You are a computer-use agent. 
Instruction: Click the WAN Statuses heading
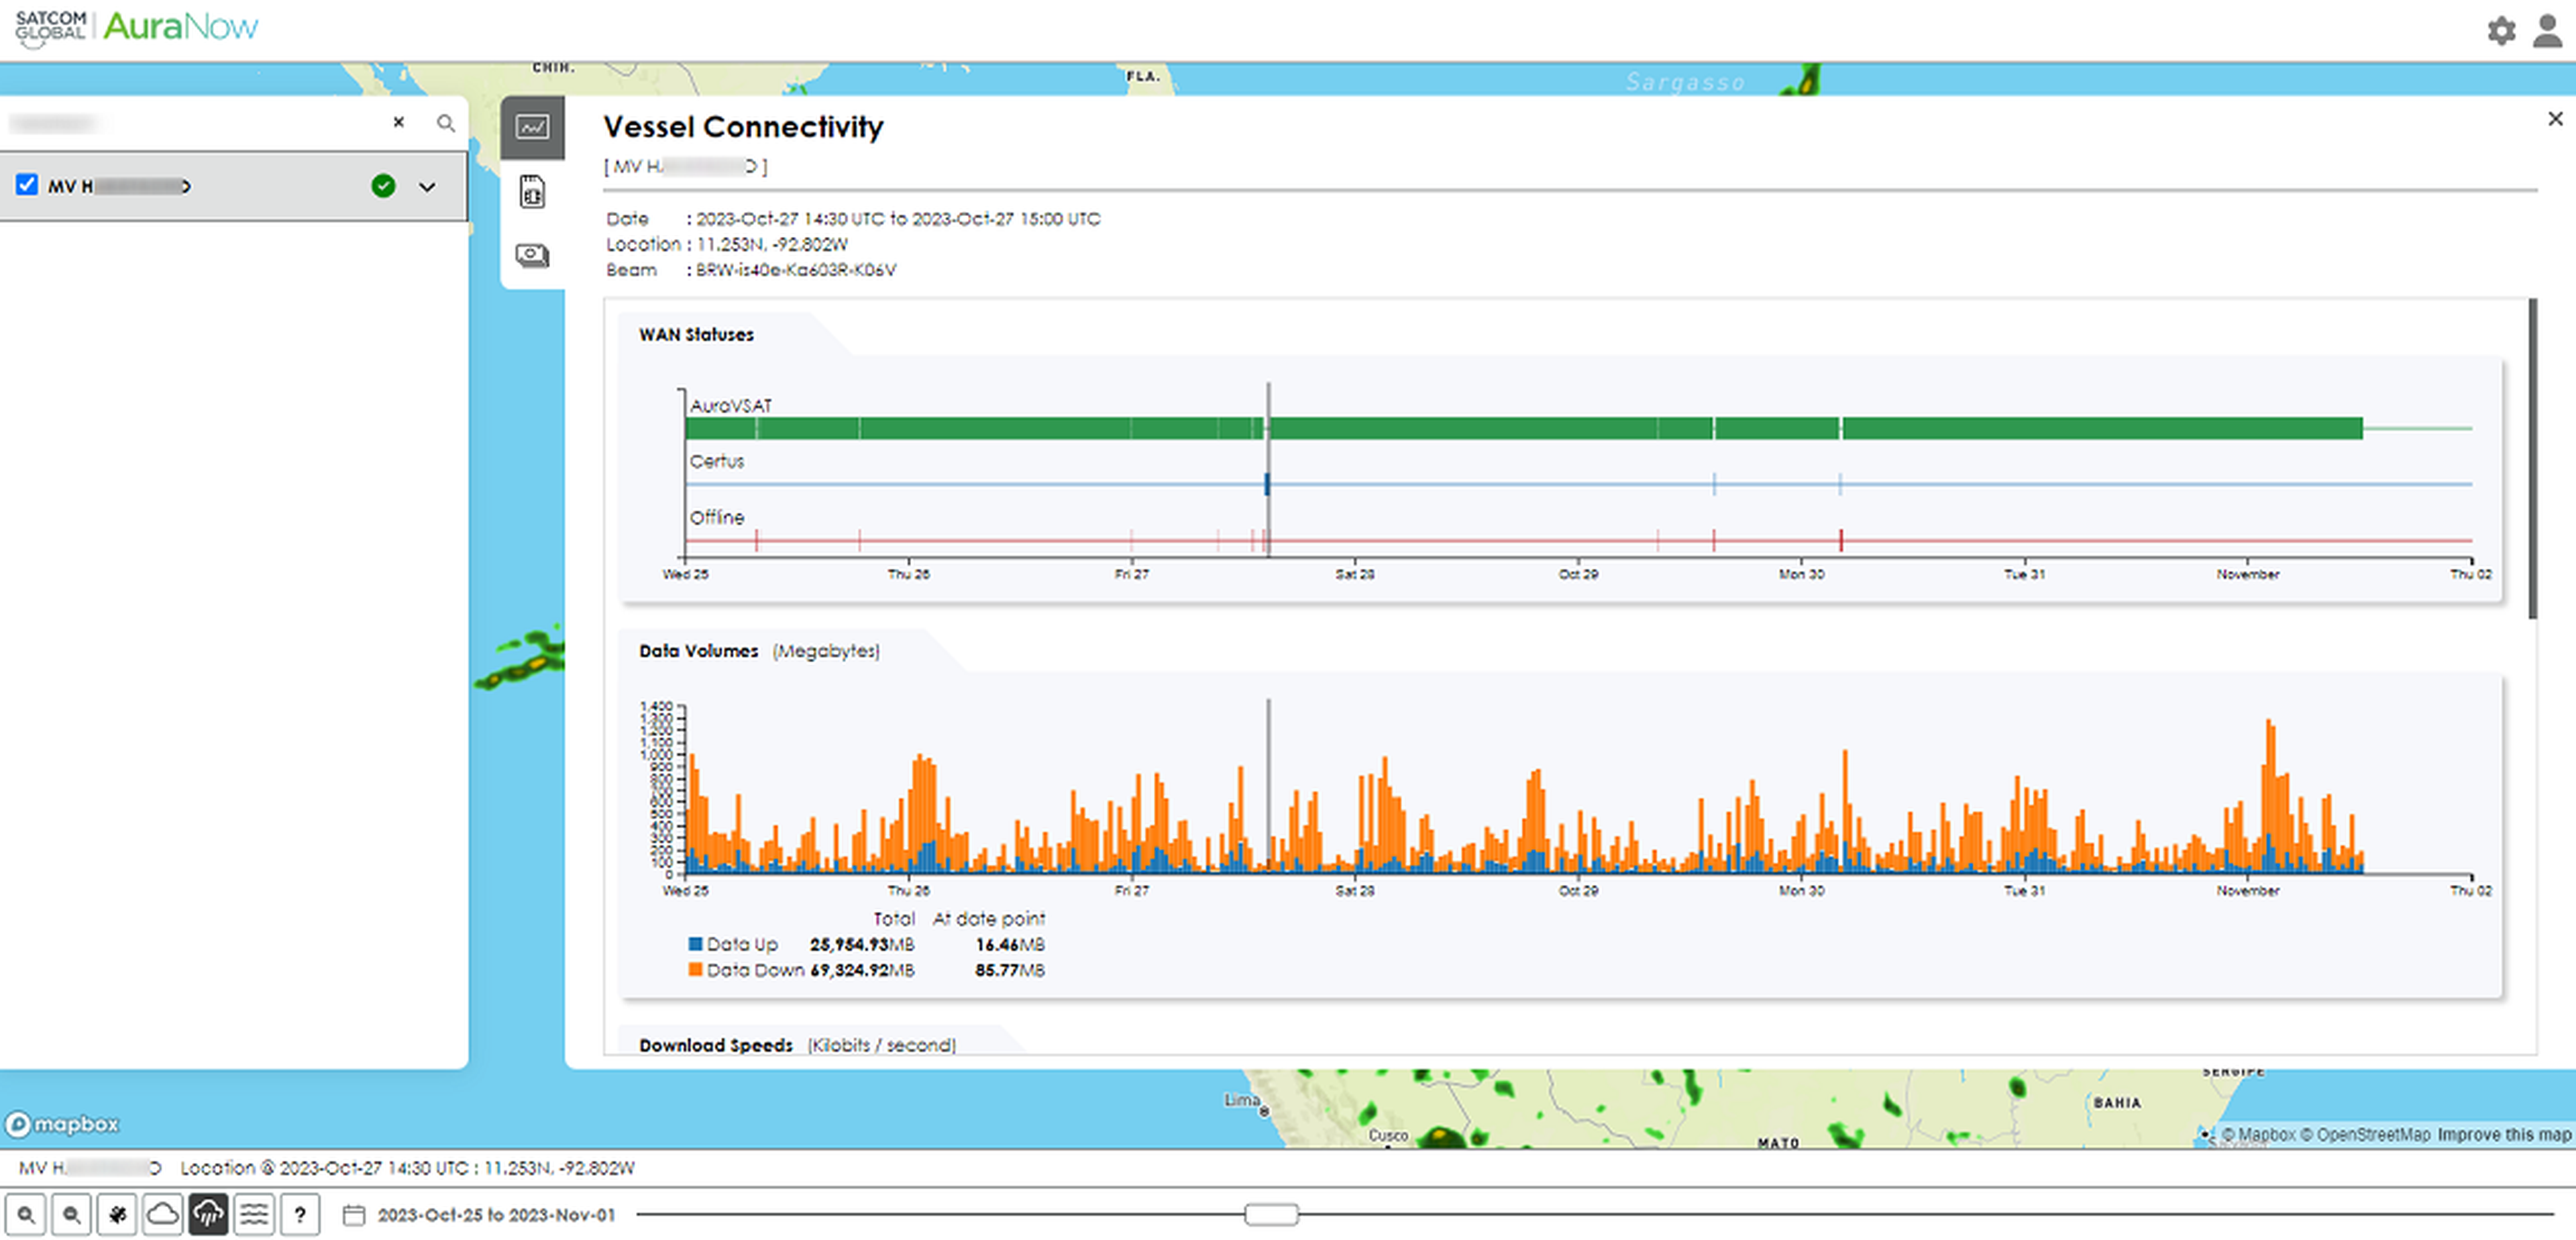pyautogui.click(x=696, y=334)
